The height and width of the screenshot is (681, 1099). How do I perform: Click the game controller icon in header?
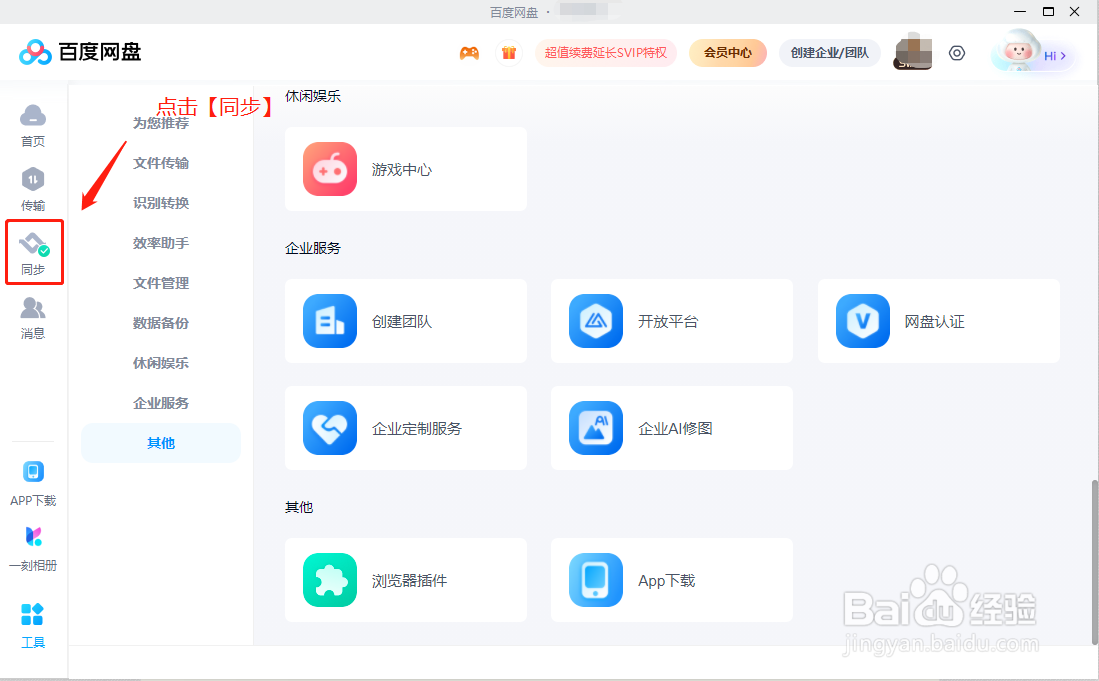tap(469, 53)
